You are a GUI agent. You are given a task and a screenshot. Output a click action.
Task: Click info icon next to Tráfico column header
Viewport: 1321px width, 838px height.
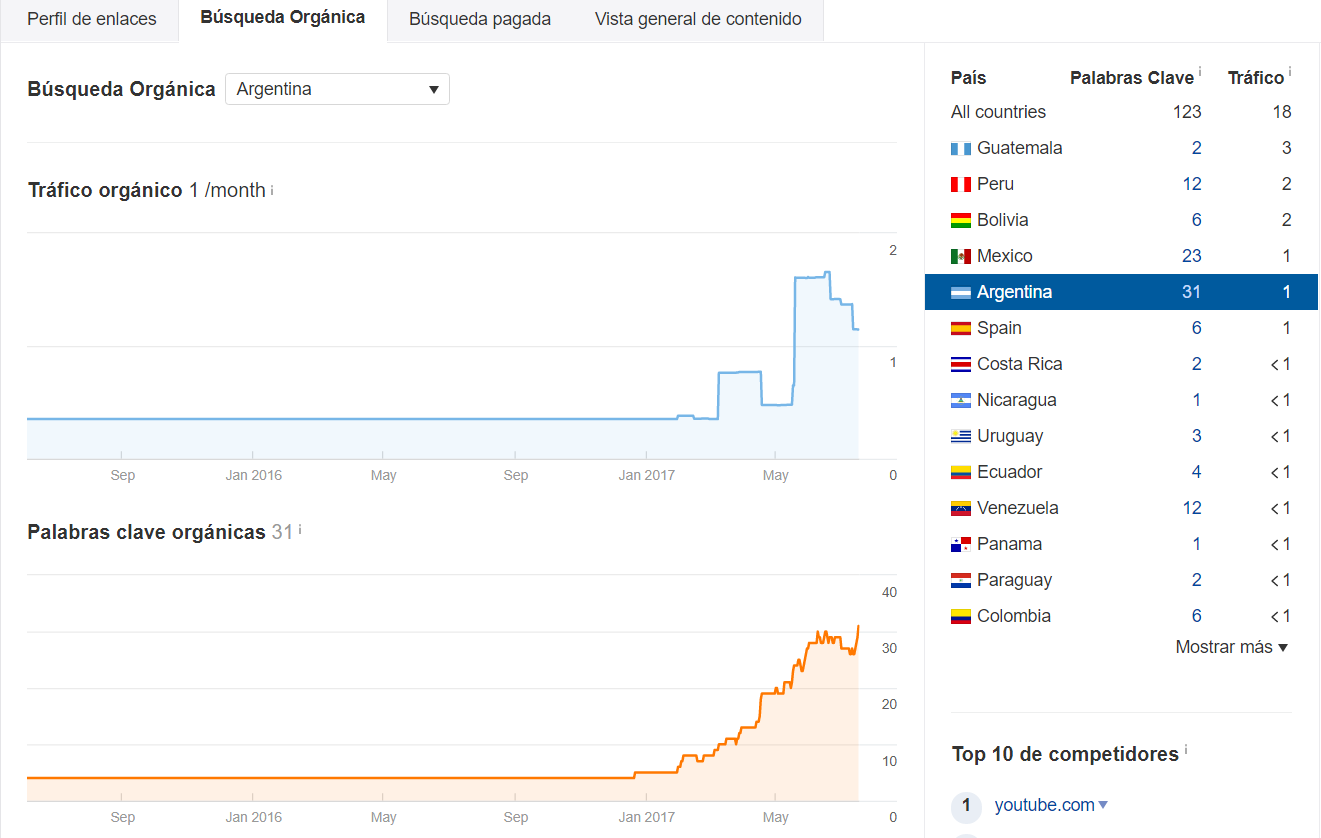[1290, 73]
